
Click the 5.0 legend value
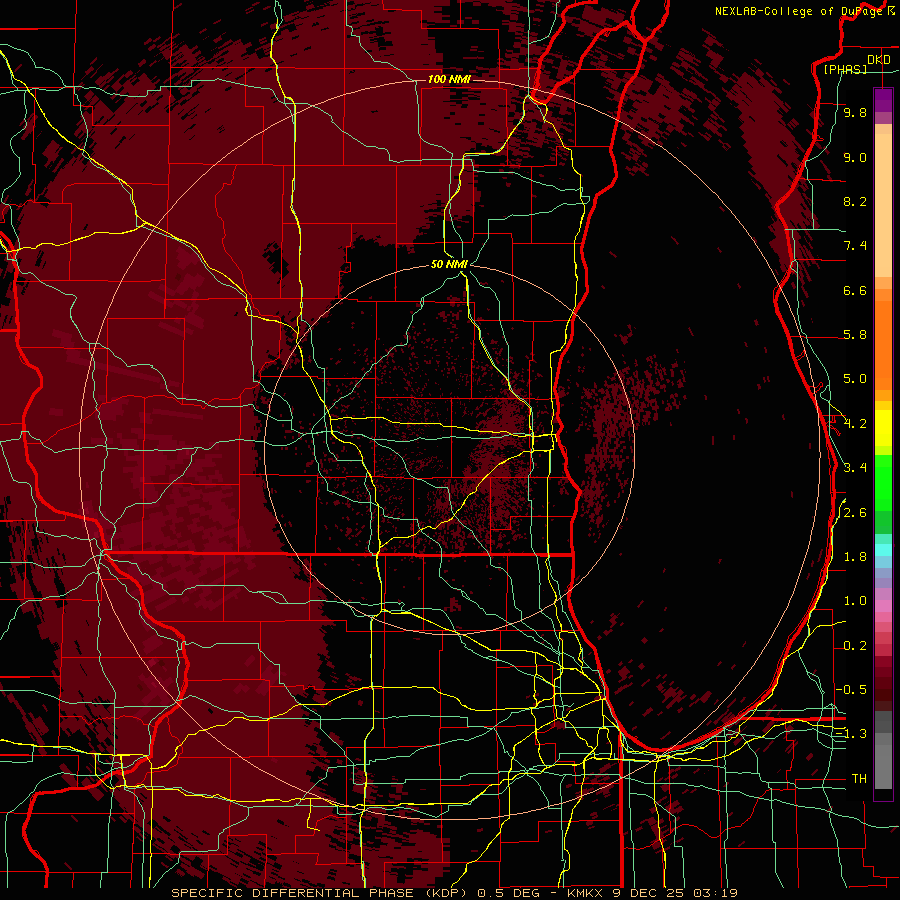click(x=855, y=379)
